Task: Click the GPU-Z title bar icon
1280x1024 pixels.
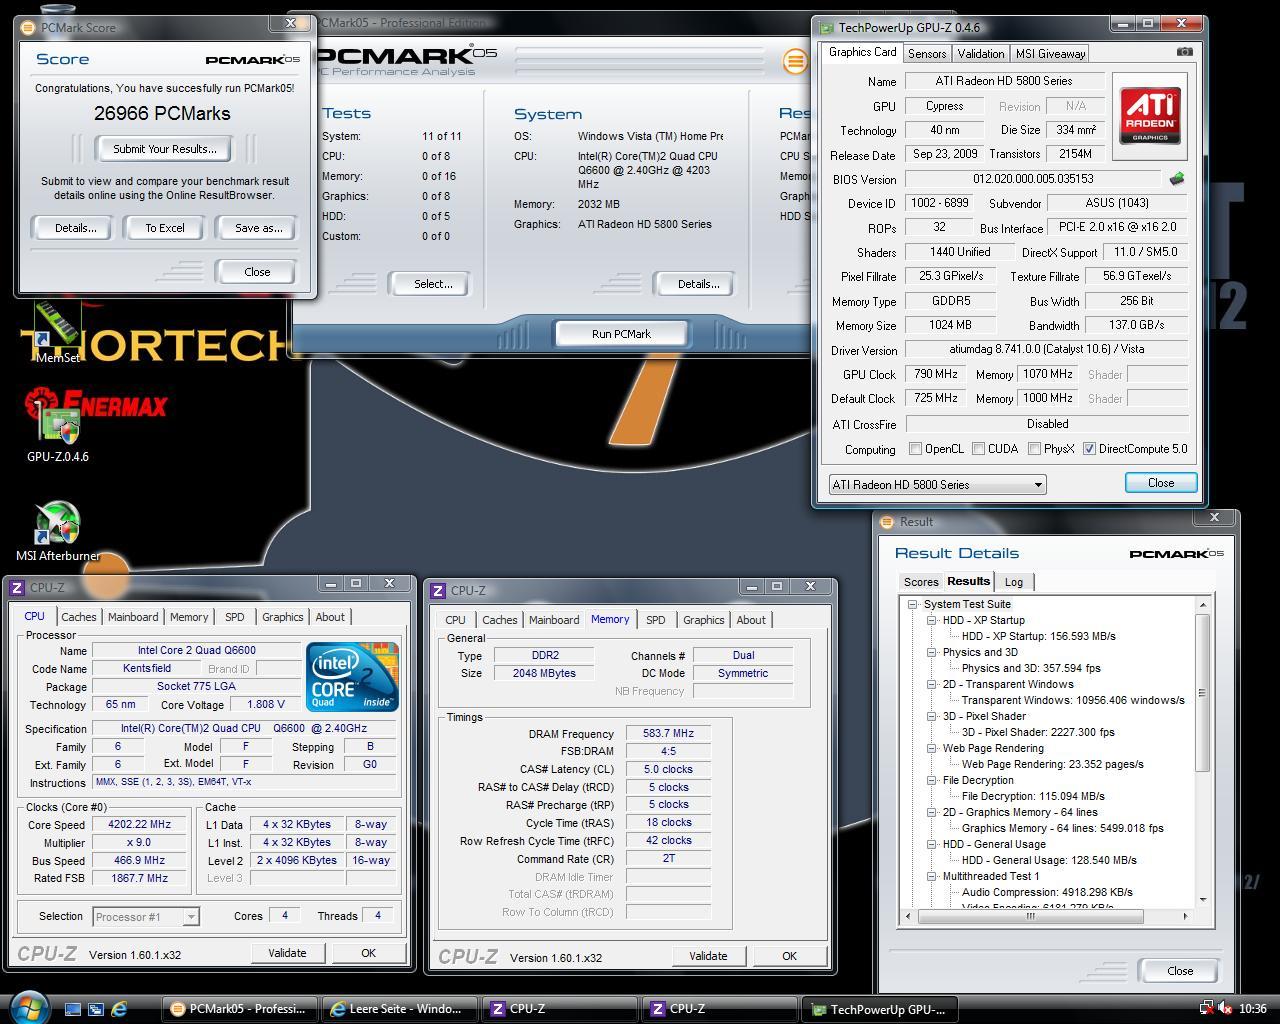Action: 826,28
